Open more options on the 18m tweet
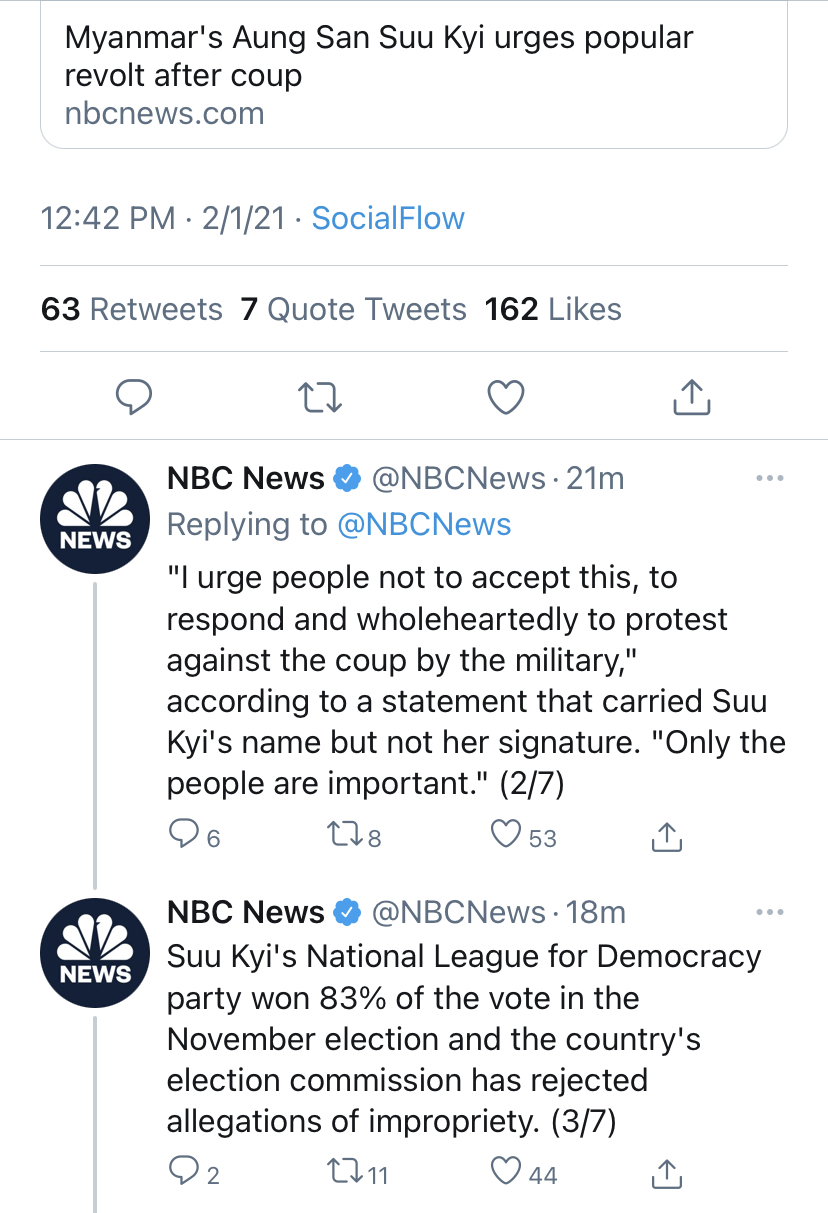Viewport: 828px width, 1213px height. pyautogui.click(x=769, y=913)
